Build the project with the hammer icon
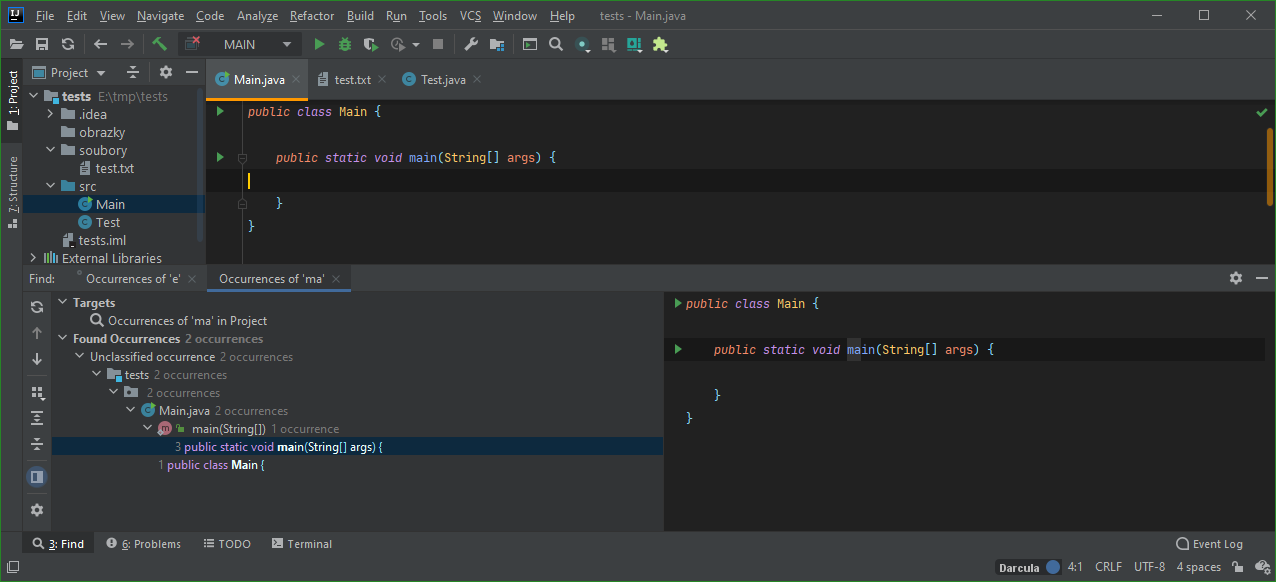The image size is (1276, 582). coord(159,44)
